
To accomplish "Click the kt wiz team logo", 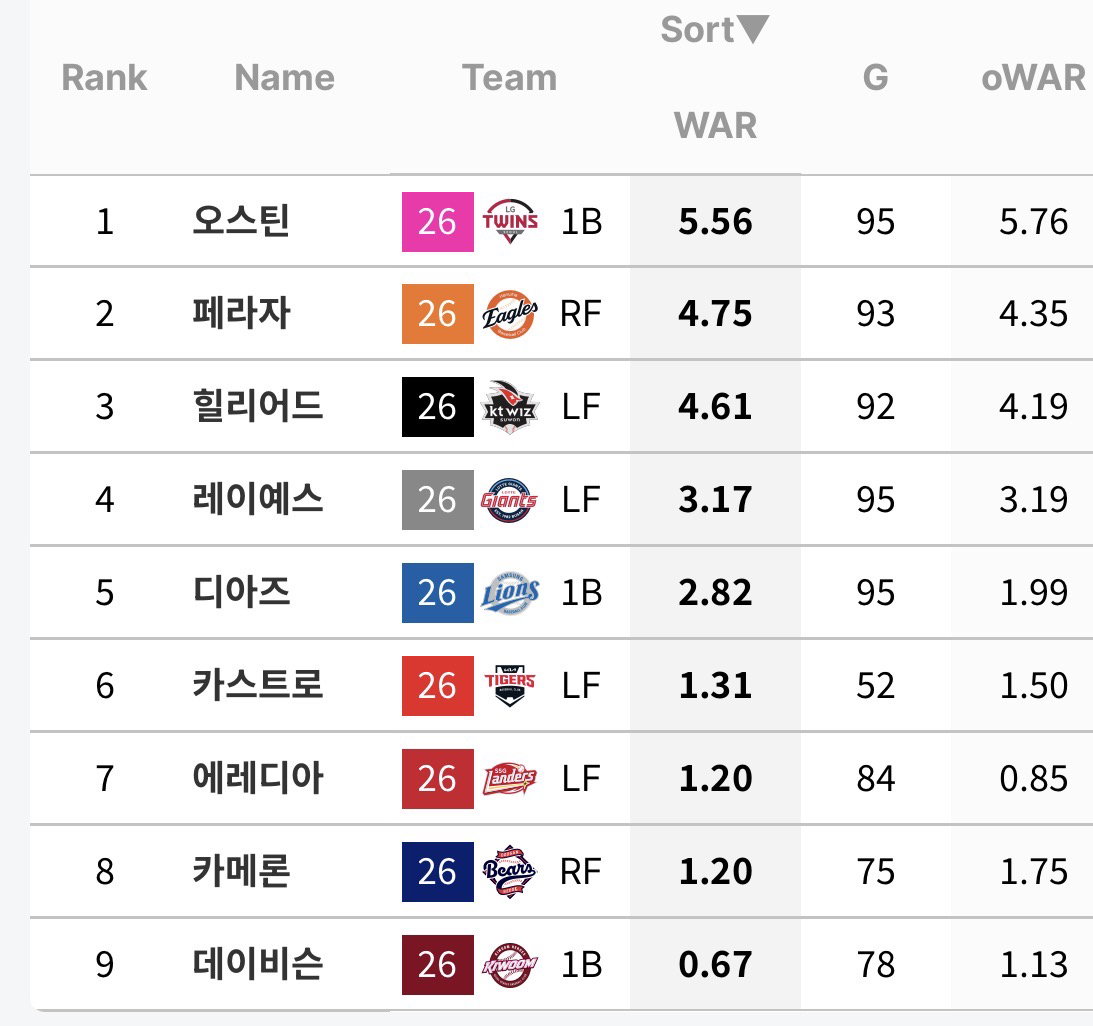I will click(510, 407).
